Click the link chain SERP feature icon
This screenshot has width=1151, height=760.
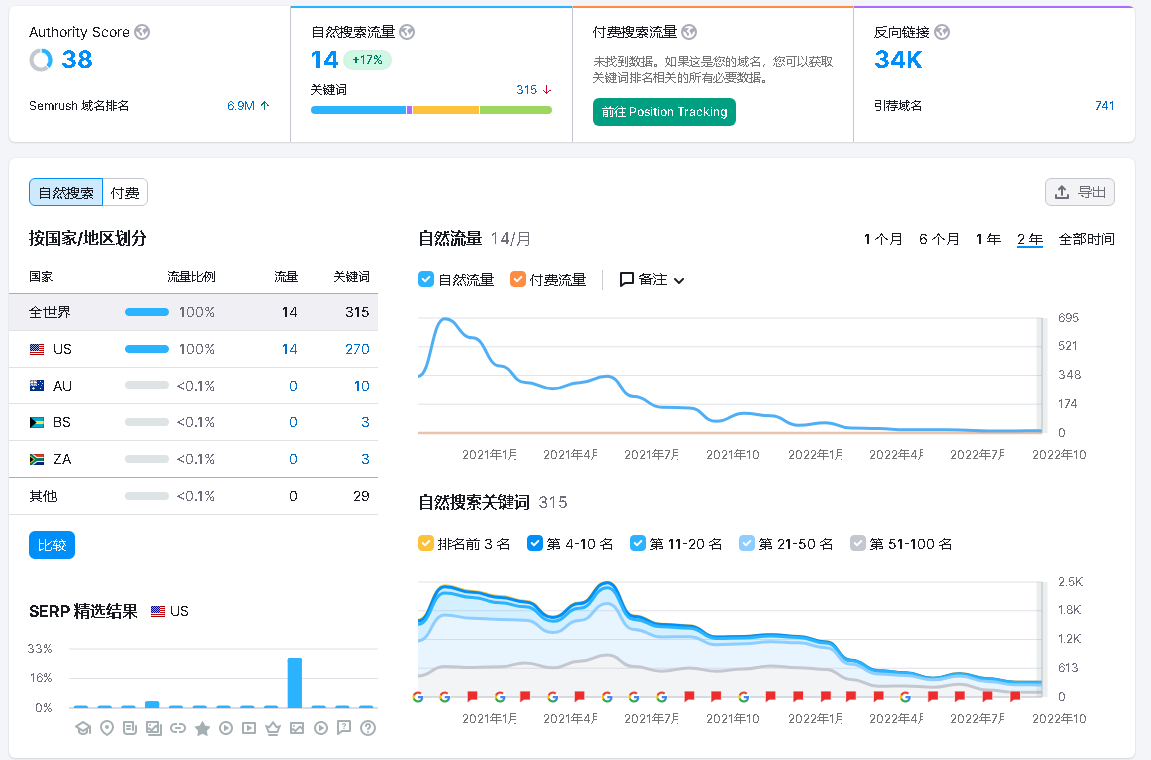click(x=178, y=728)
